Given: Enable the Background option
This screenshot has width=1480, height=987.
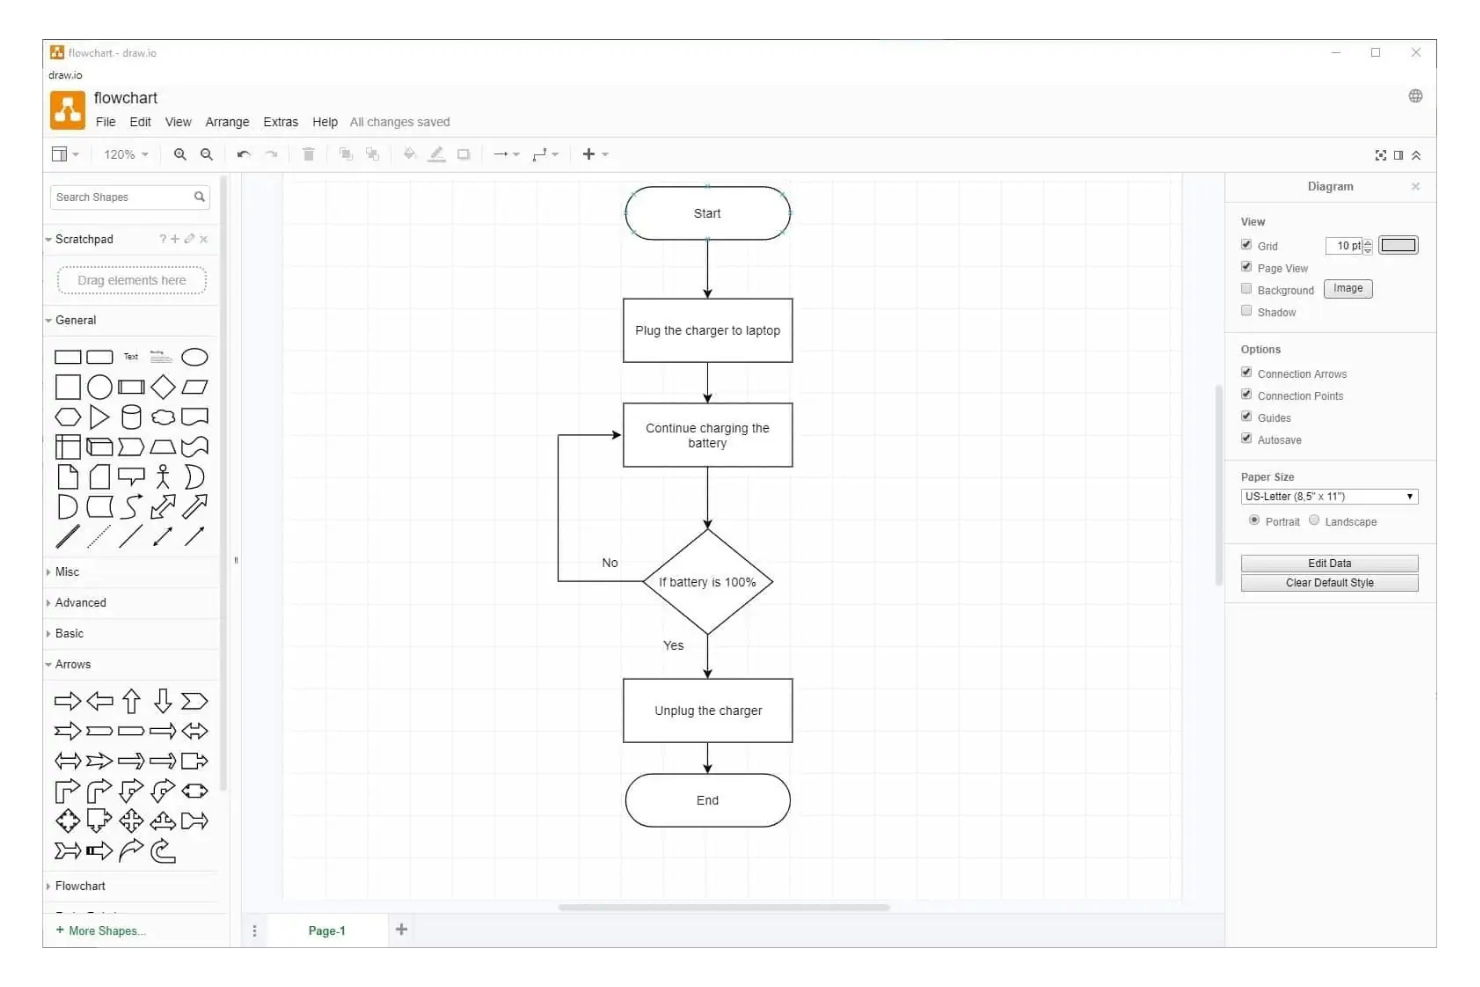Looking at the screenshot, I should (1247, 288).
